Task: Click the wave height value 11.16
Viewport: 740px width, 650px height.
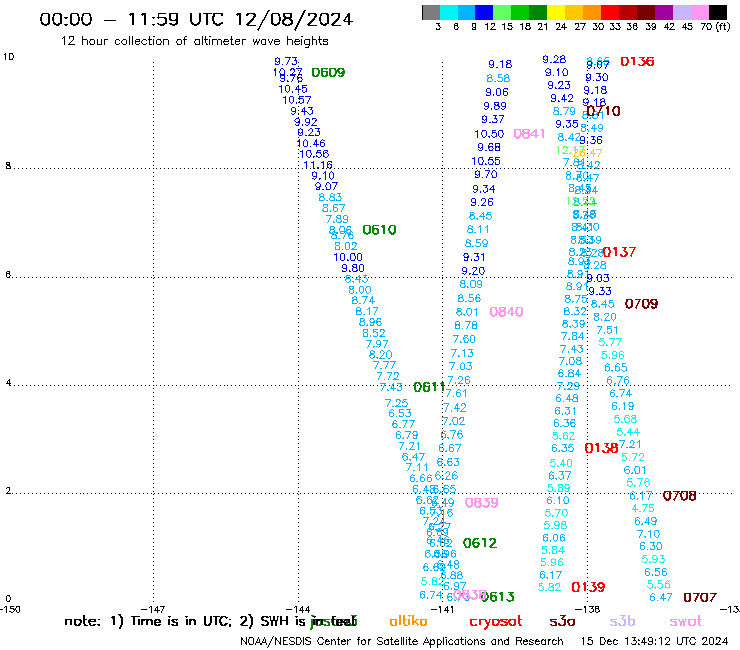Action: [x=318, y=165]
